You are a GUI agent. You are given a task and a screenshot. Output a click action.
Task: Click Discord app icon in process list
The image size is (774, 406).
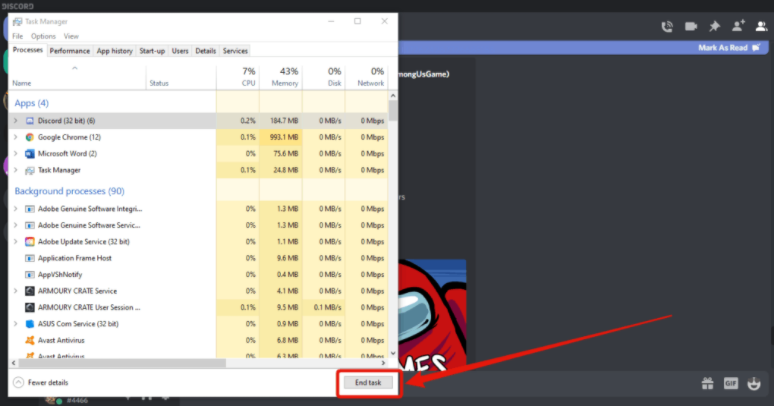[x=30, y=121]
